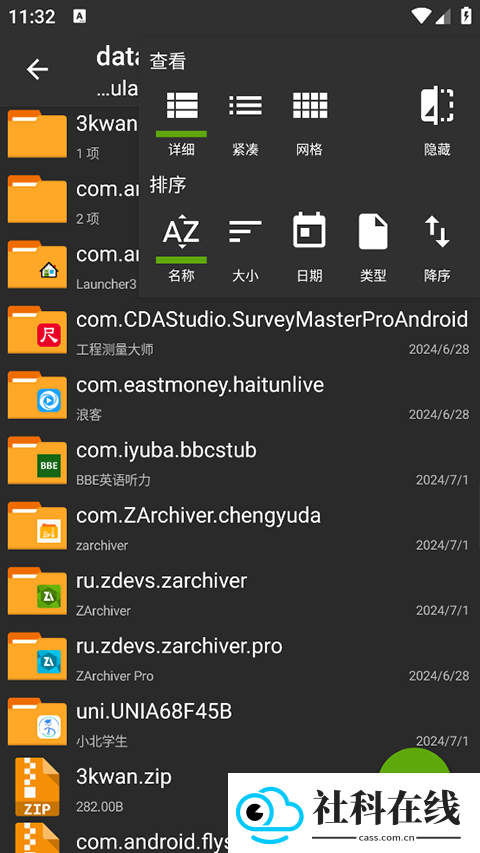Click the 3kwan.zip file name
480x853 pixels.
coord(124,776)
